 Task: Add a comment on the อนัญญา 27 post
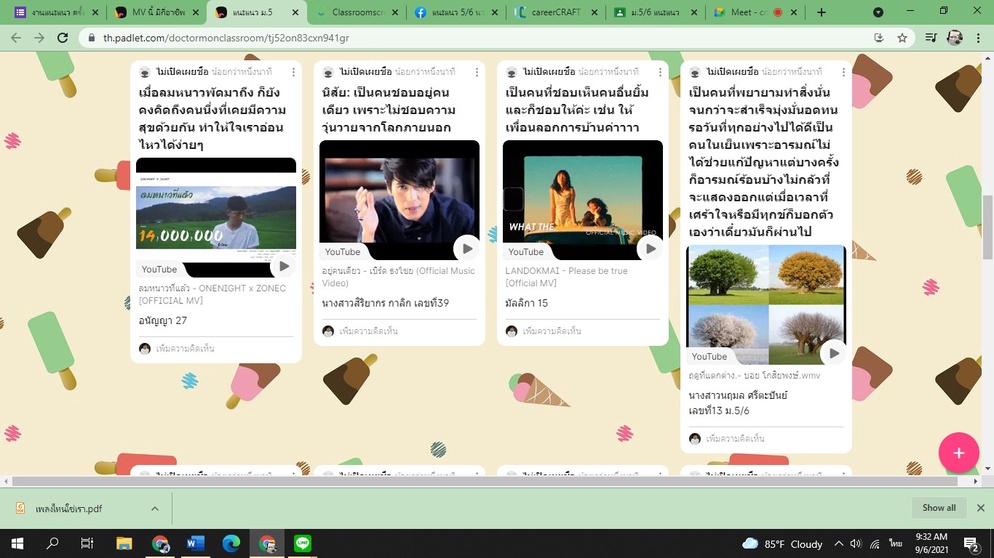pyautogui.click(x=185, y=349)
